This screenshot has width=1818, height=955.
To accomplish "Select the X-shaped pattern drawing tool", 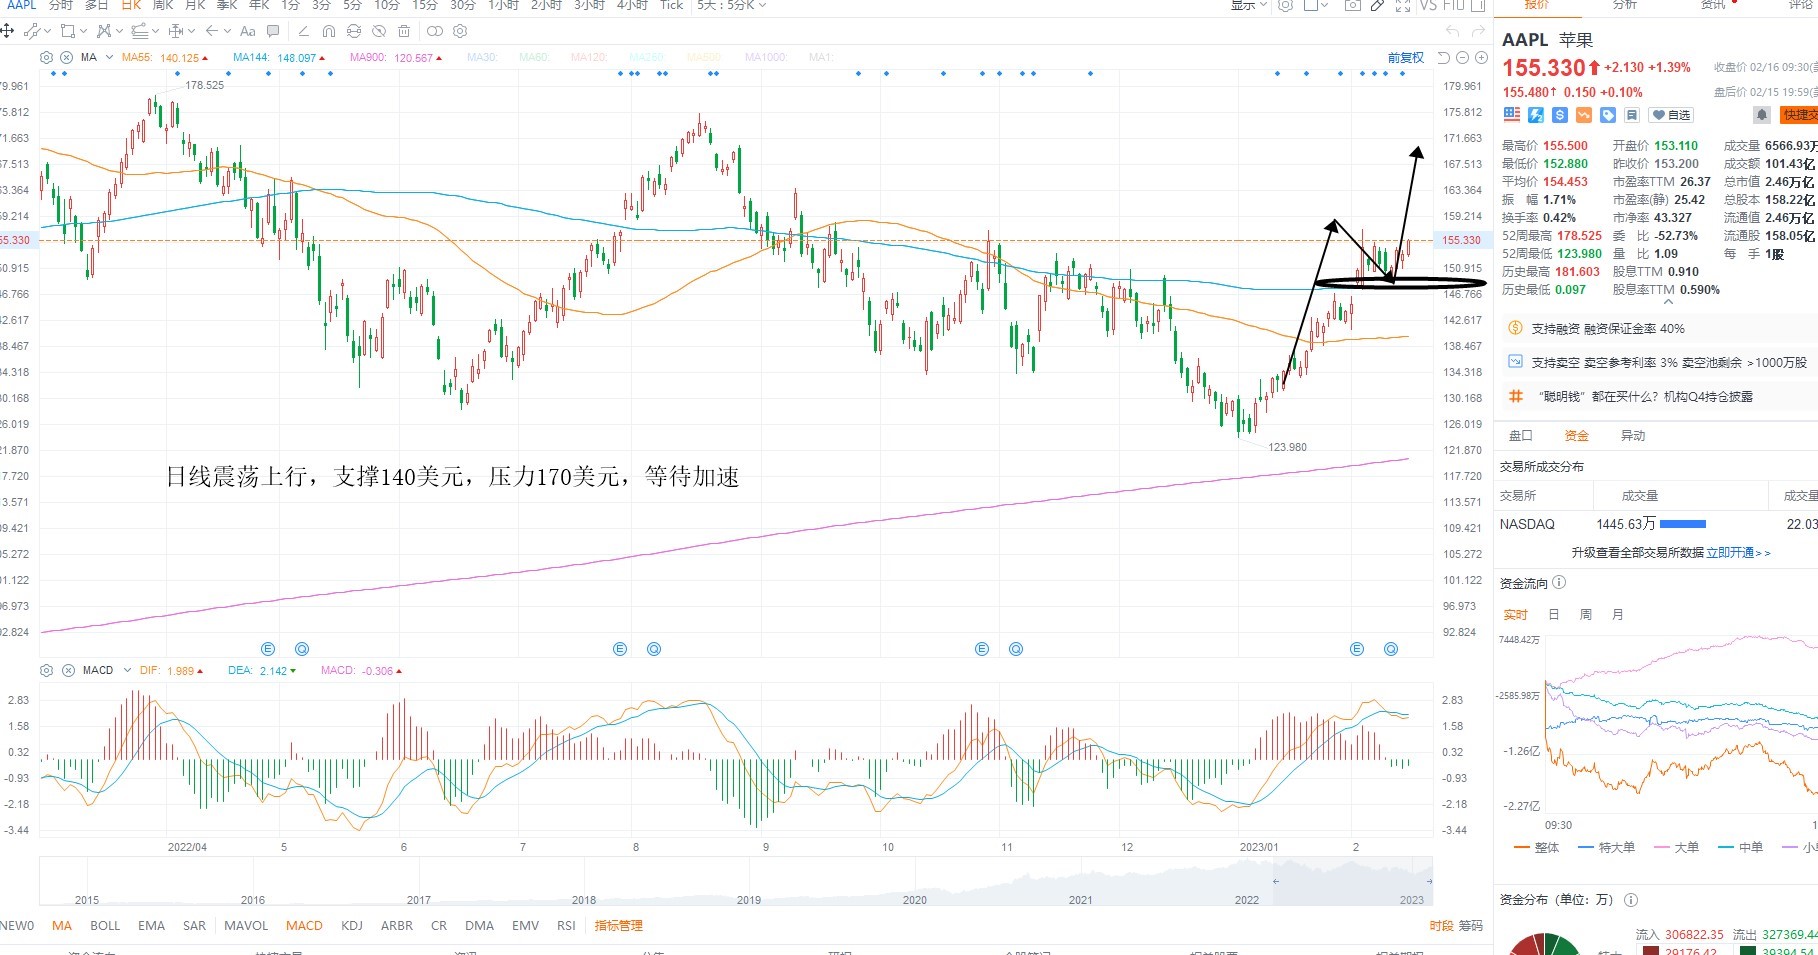I will tap(103, 31).
